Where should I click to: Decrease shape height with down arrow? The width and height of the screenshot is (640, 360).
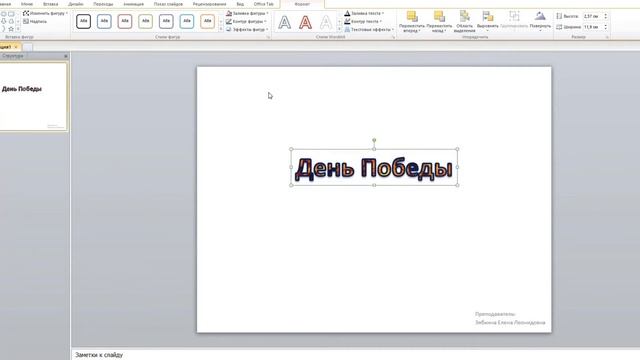605,18
